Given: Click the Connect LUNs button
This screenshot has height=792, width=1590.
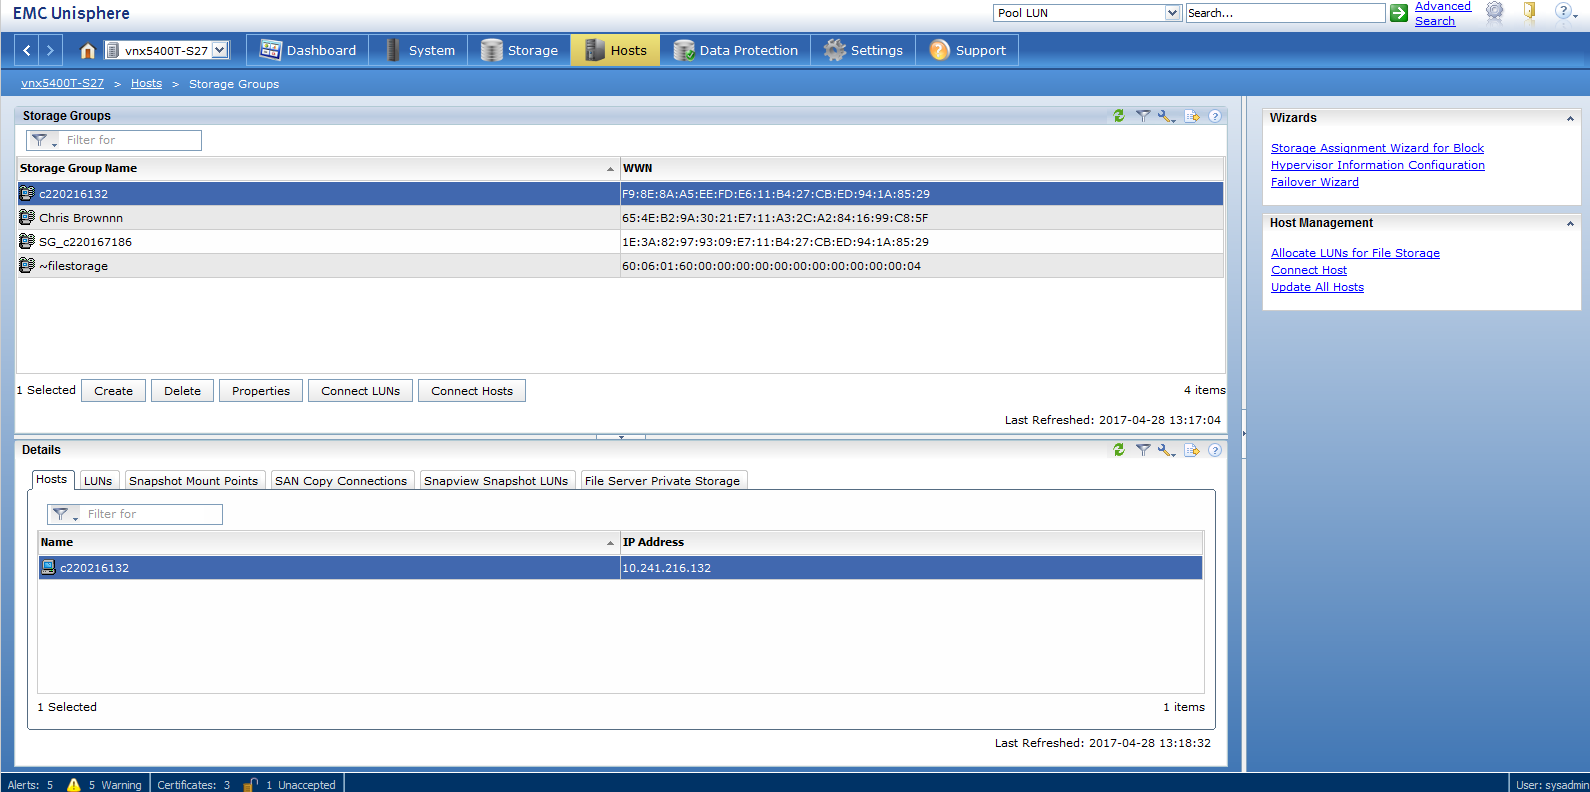Looking at the screenshot, I should (360, 391).
